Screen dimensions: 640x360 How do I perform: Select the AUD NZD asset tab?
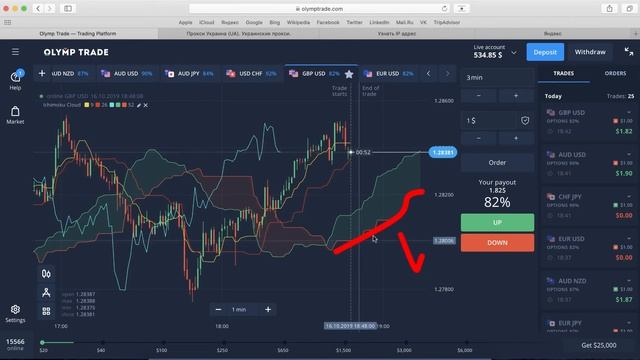70,73
